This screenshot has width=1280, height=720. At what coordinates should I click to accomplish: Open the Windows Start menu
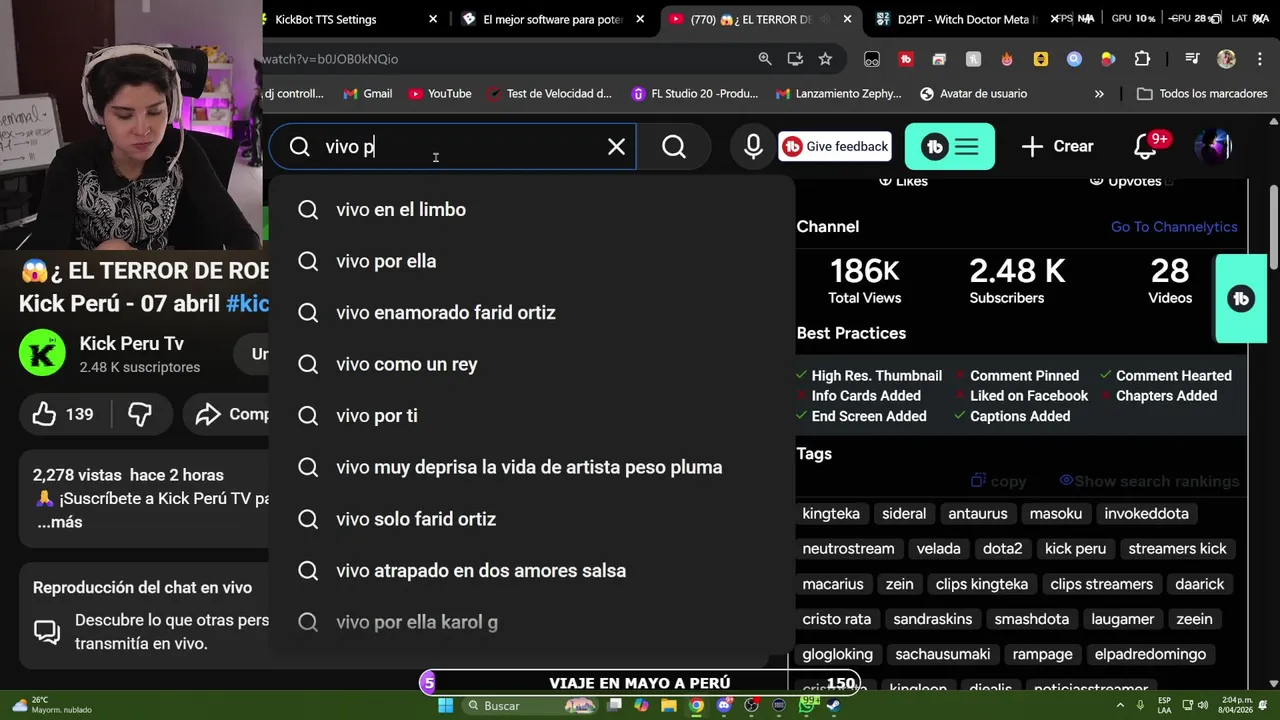click(446, 706)
